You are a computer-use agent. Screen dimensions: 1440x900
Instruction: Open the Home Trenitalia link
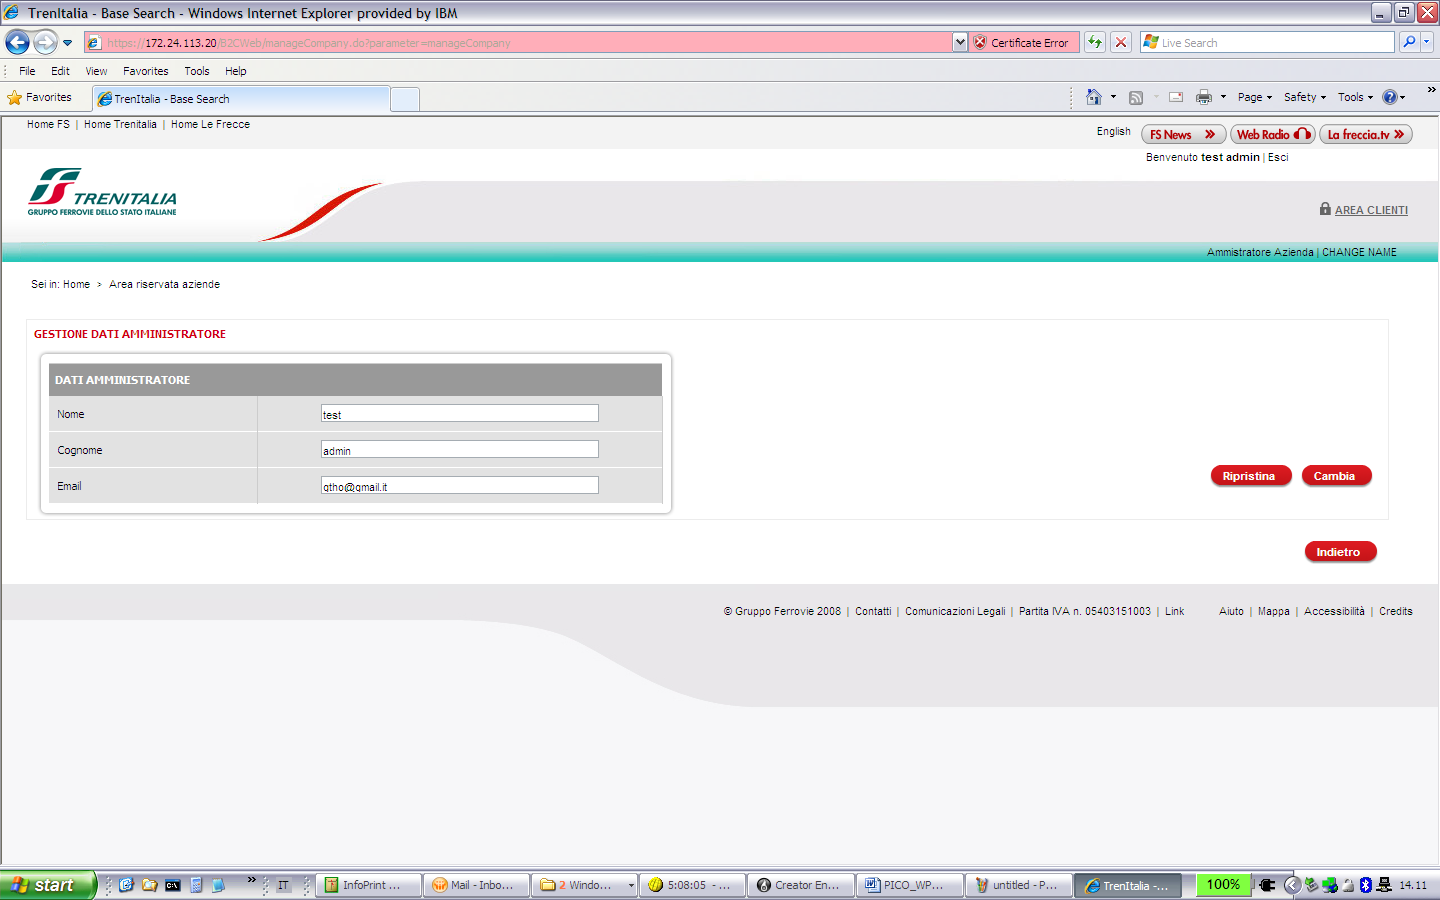(x=120, y=124)
